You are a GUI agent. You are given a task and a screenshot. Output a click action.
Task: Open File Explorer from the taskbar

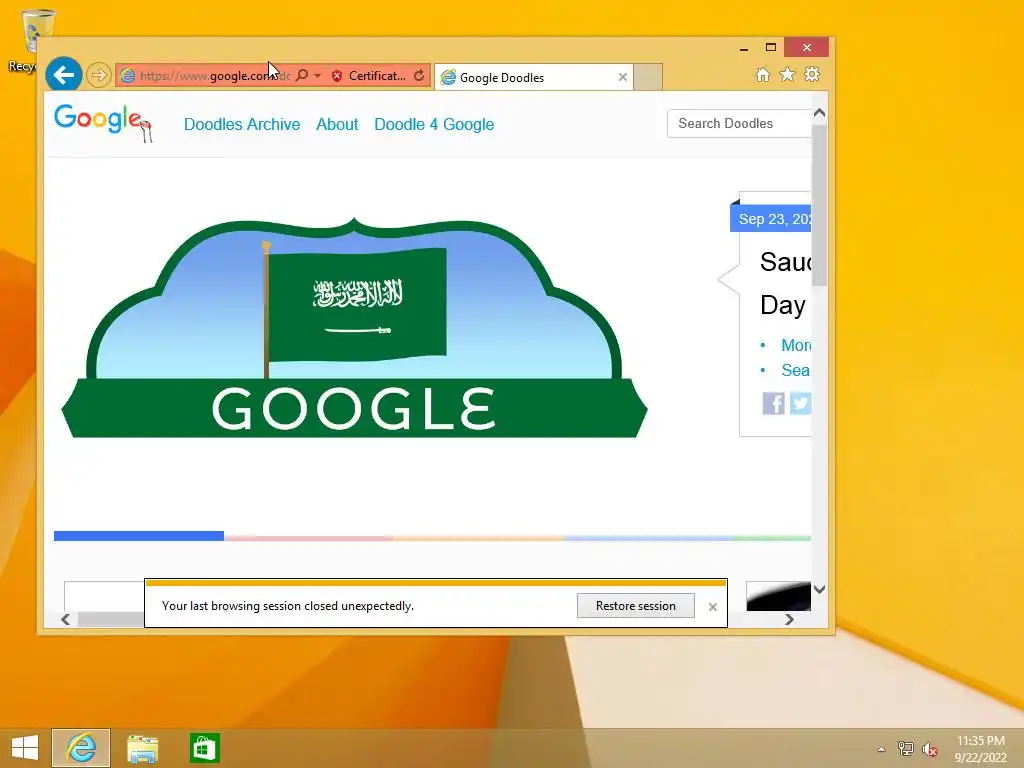pos(142,748)
